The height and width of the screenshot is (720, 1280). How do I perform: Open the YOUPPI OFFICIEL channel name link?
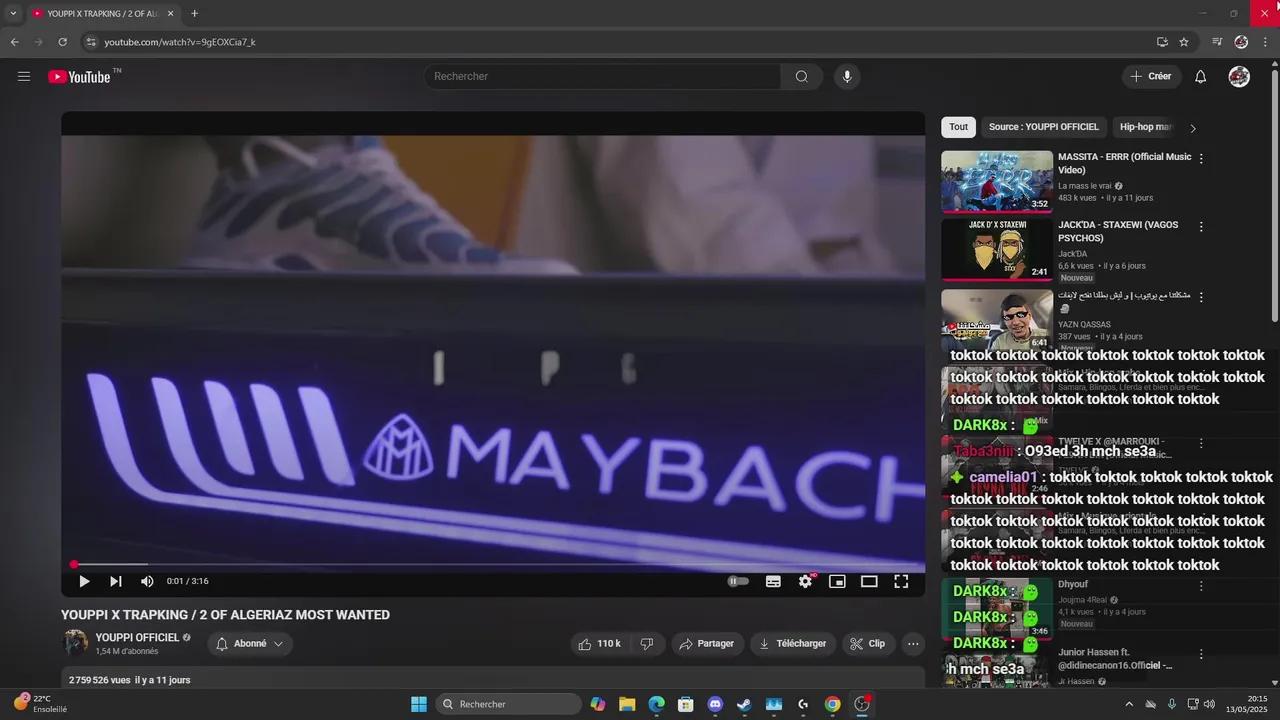tap(137, 637)
